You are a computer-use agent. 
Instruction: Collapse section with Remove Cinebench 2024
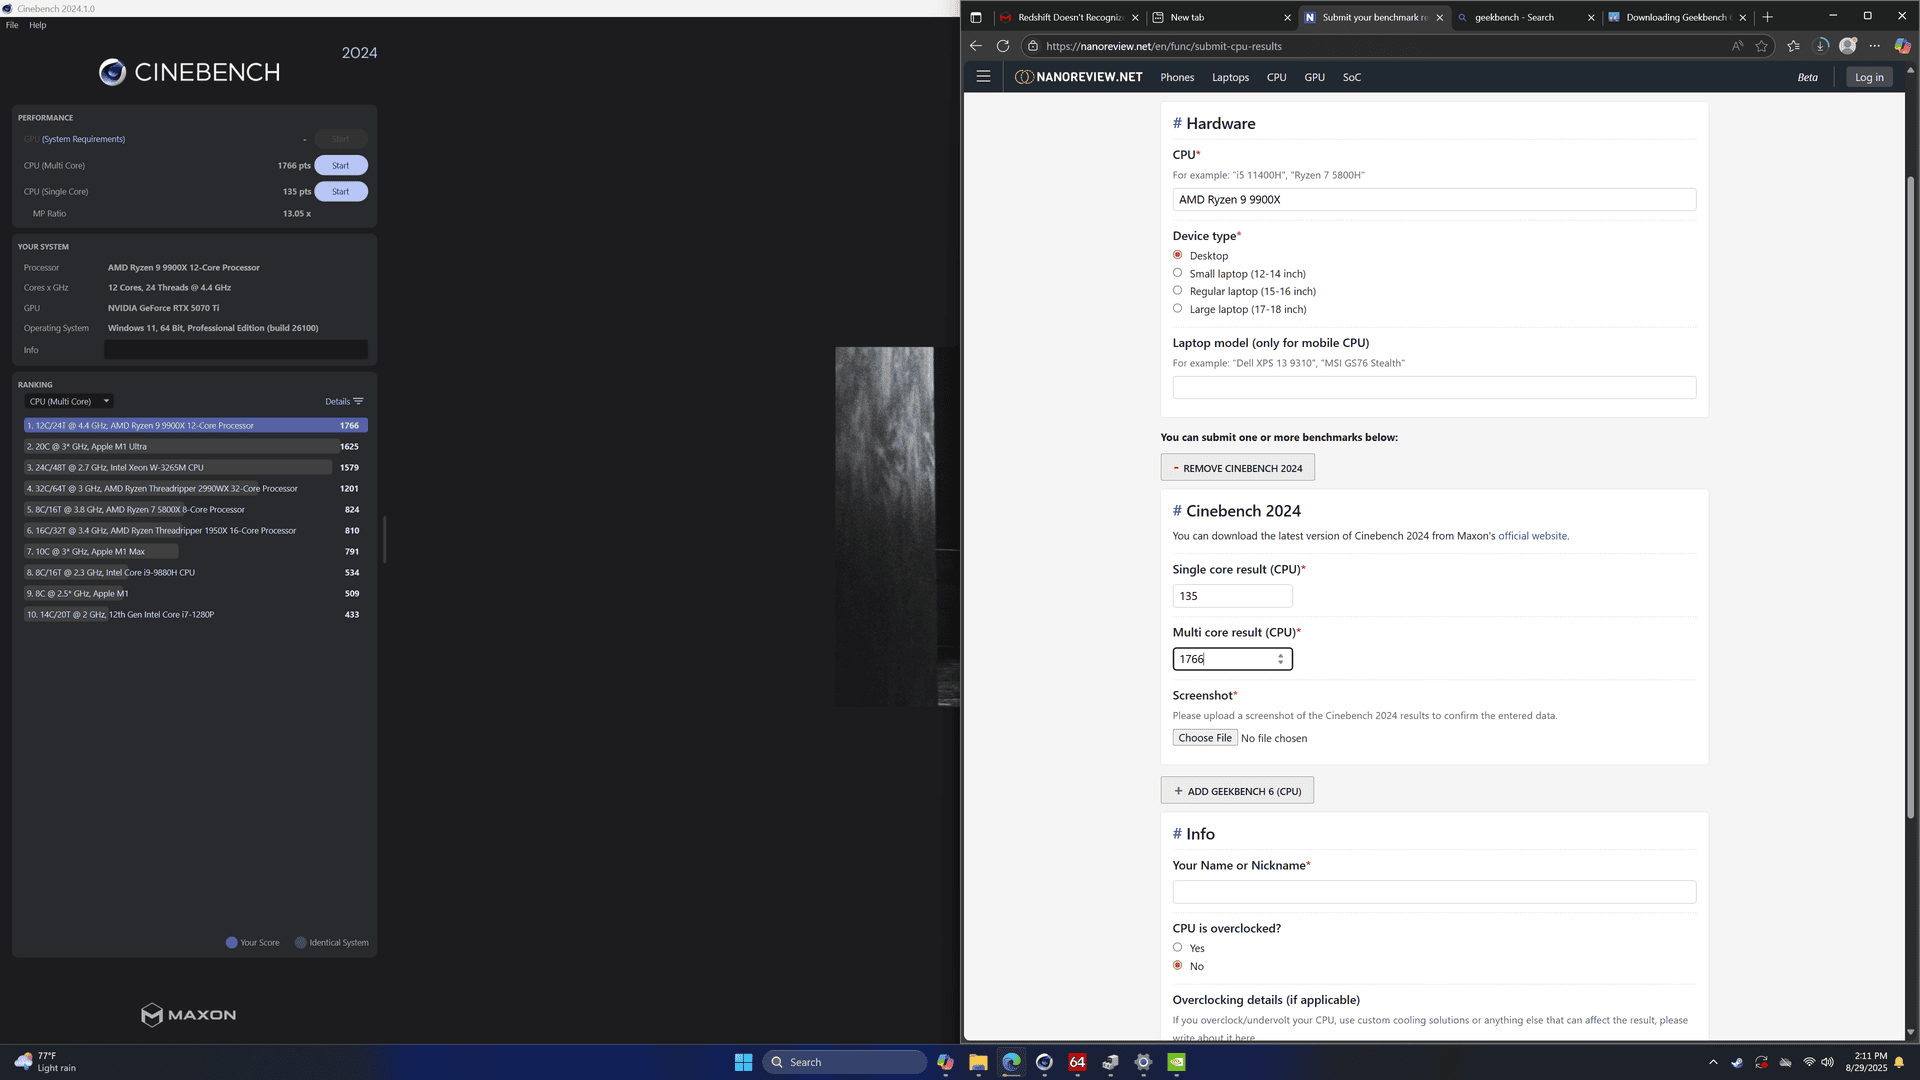1237,468
